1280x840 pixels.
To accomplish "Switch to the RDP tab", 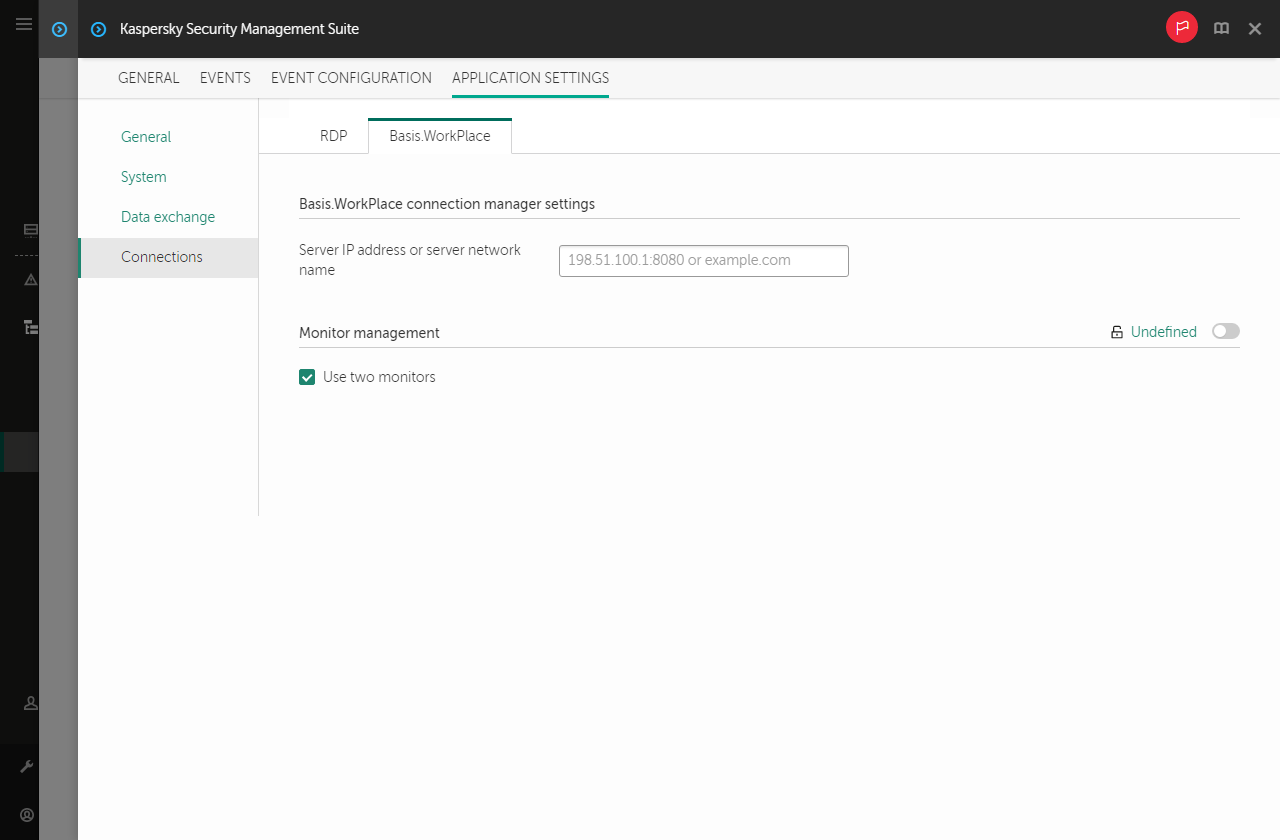I will click(333, 135).
